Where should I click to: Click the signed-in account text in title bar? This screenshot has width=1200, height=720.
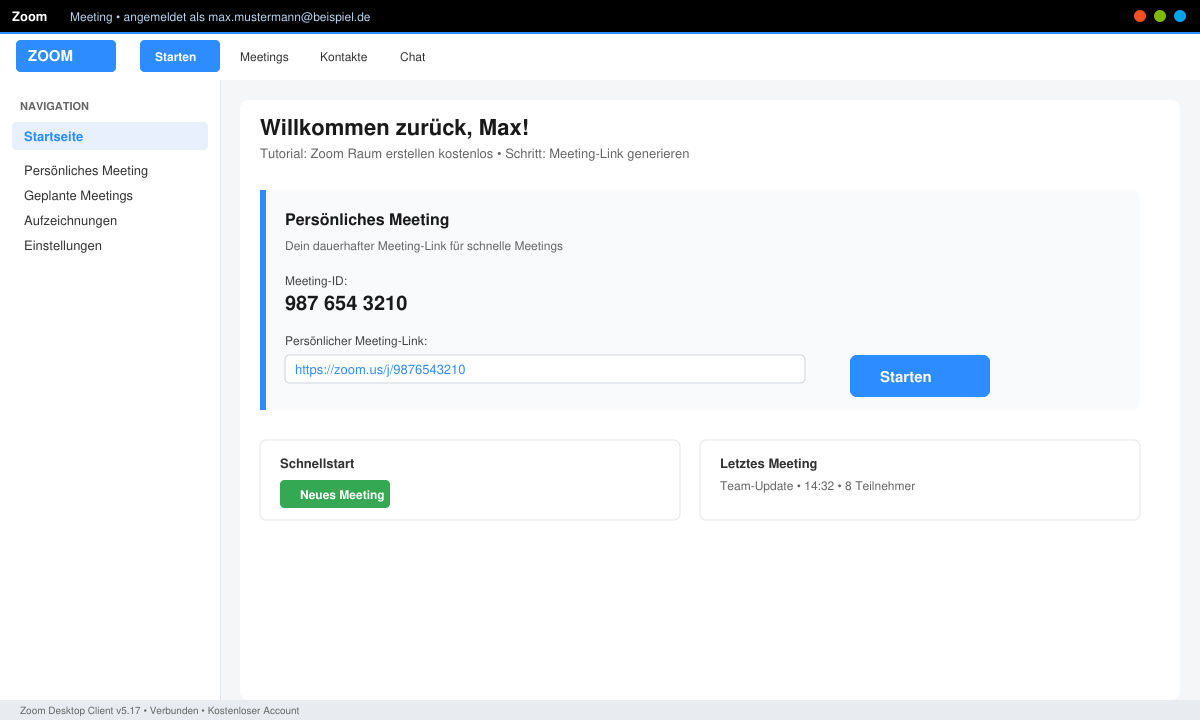click(220, 17)
